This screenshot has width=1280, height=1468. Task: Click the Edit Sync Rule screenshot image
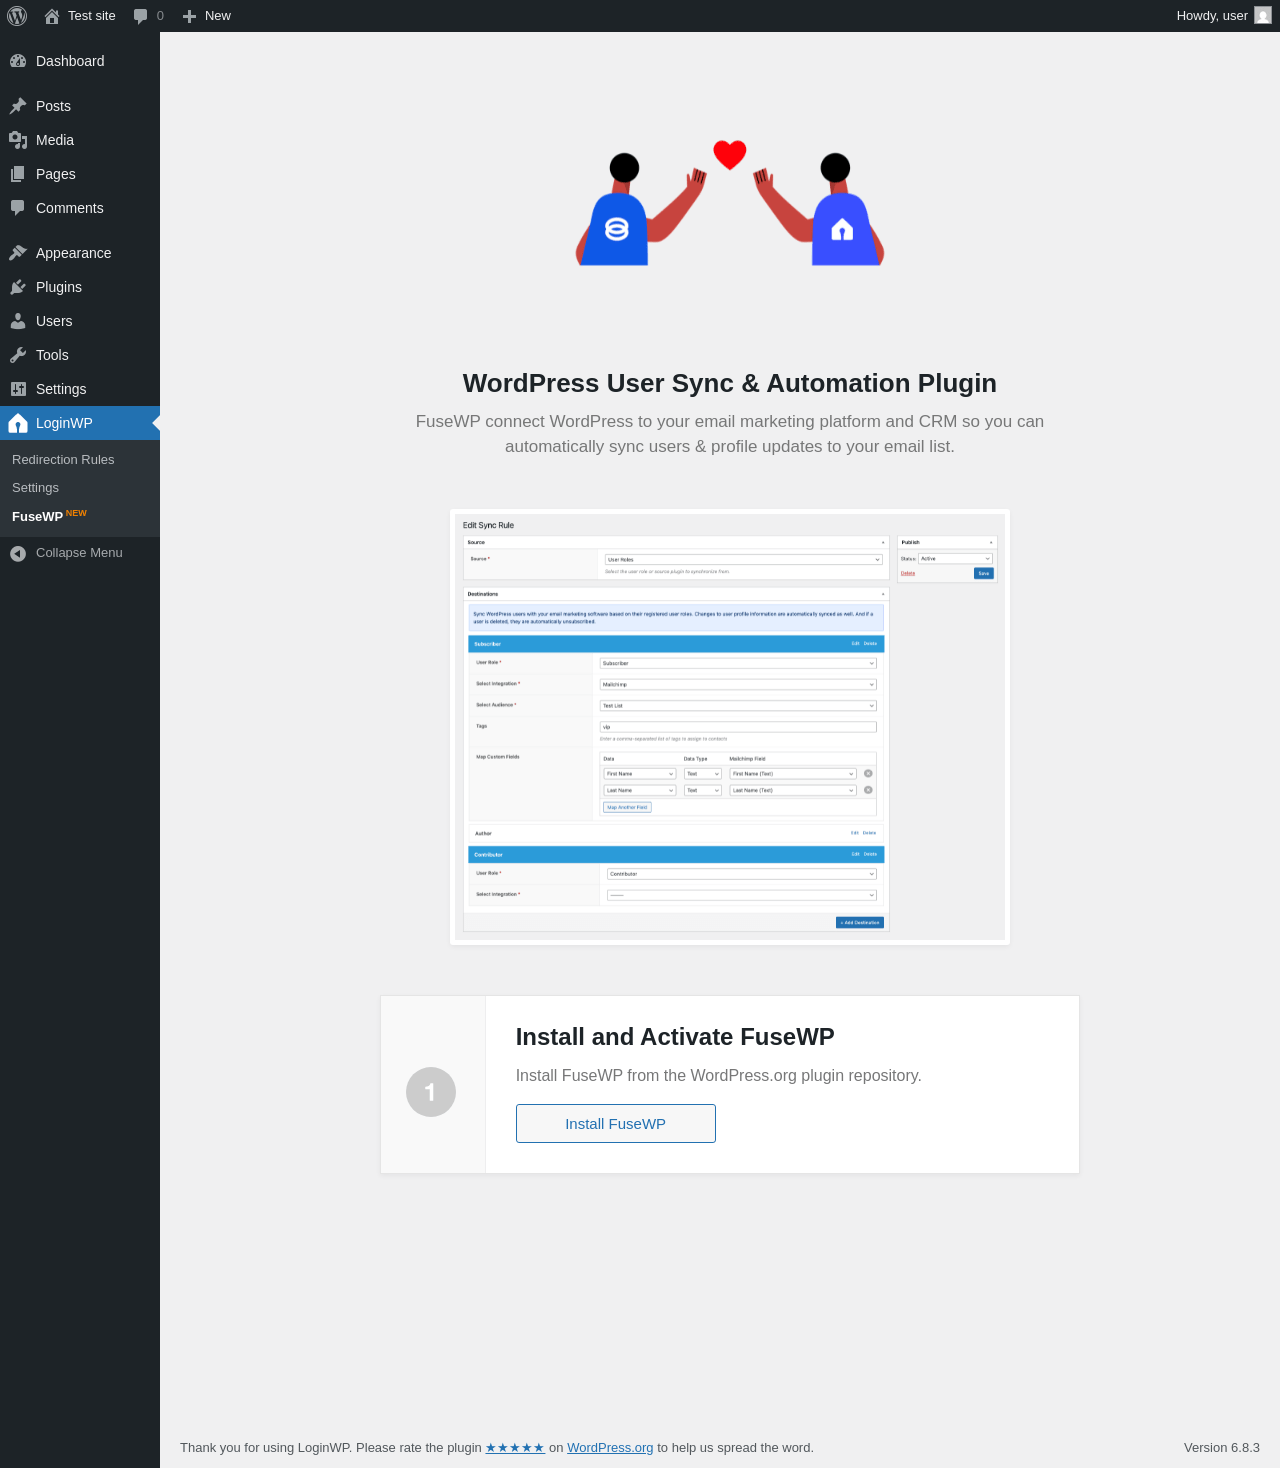(730, 727)
